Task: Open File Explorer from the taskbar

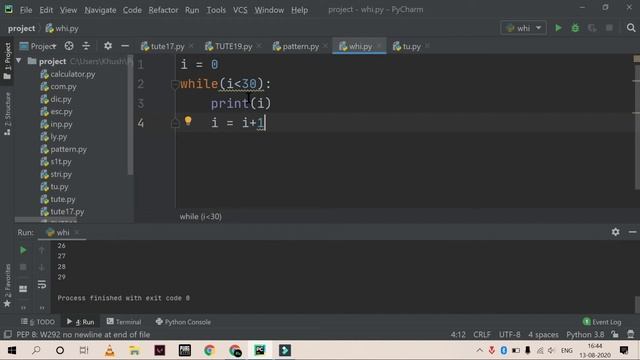Action: pos(134,350)
